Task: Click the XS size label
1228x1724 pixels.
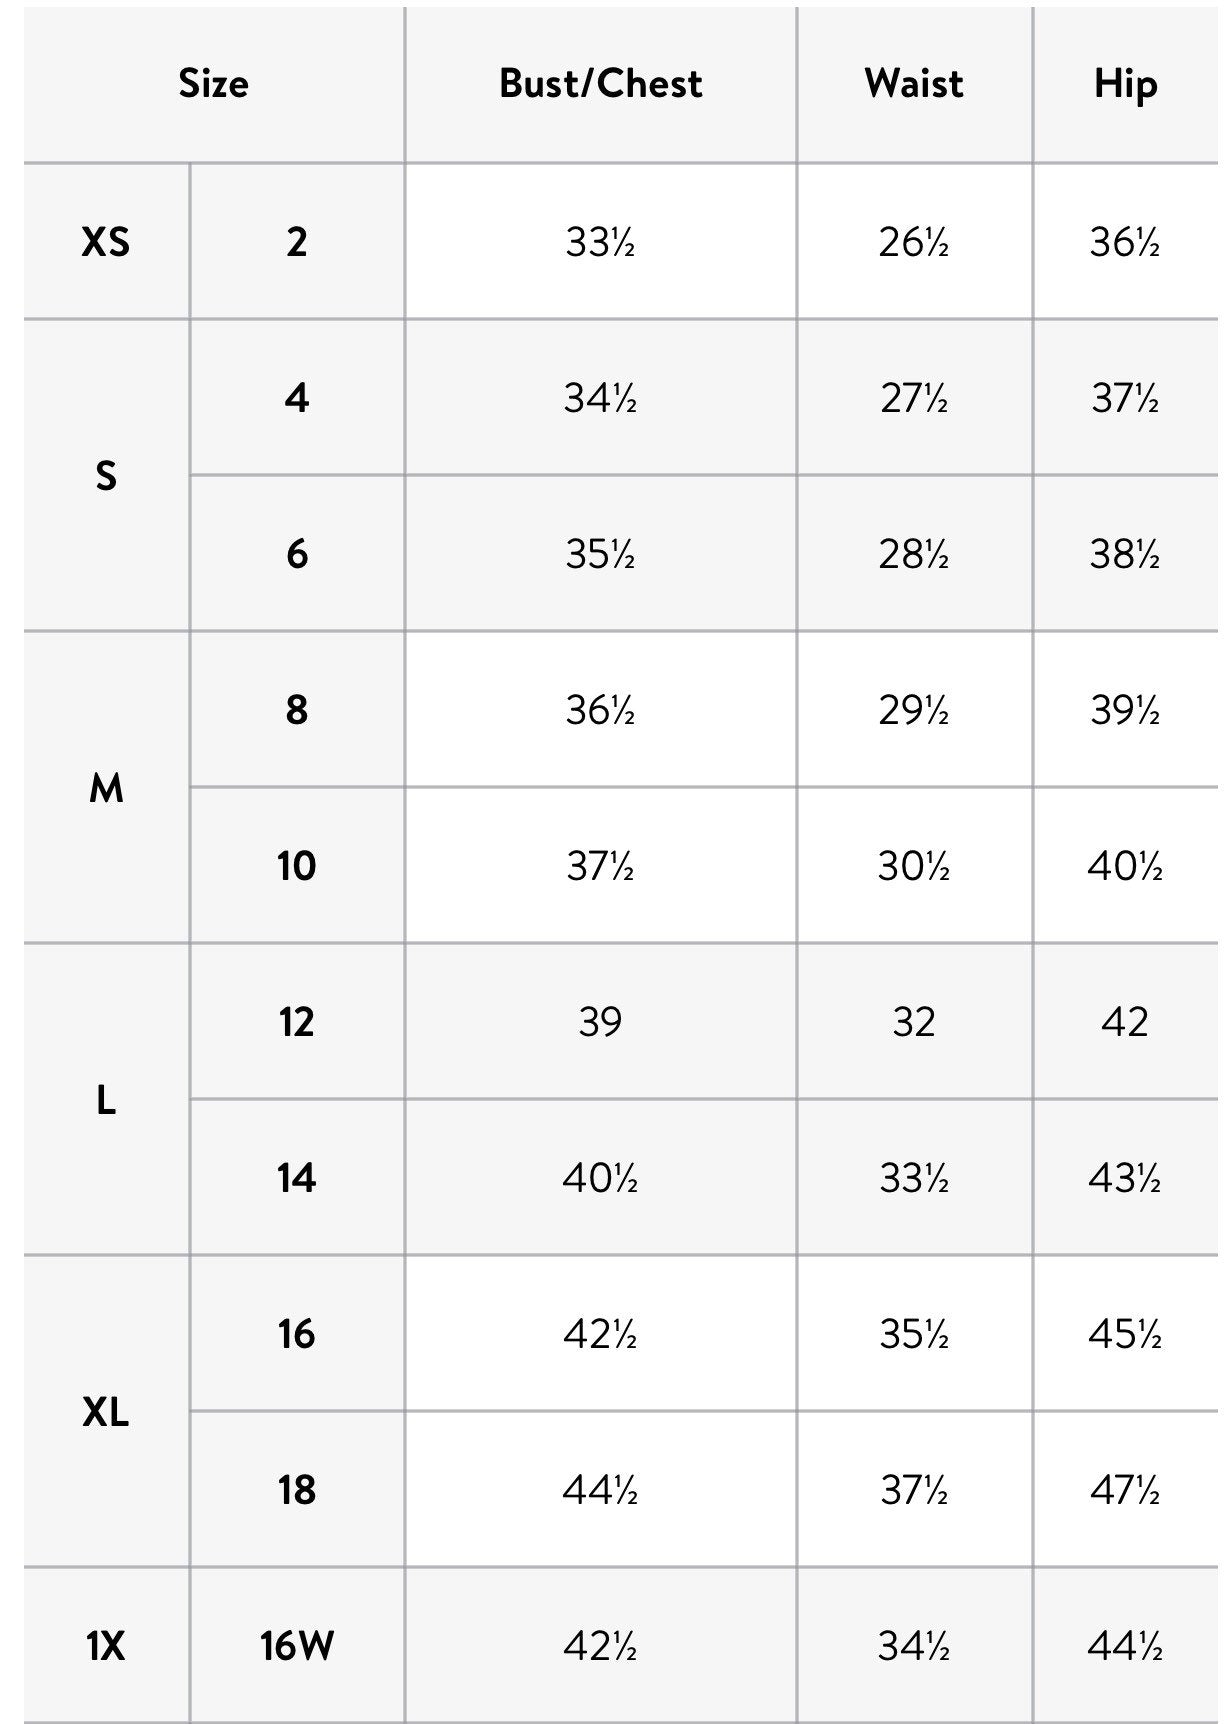Action: coord(106,242)
